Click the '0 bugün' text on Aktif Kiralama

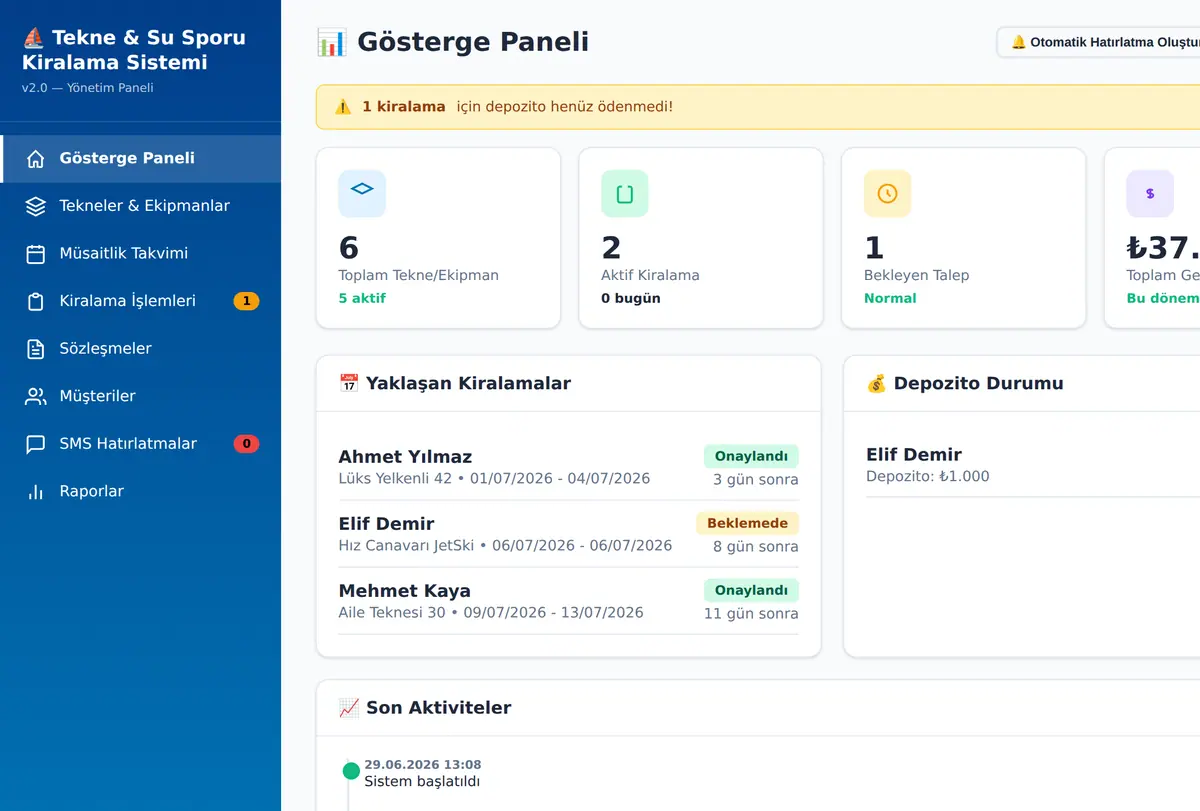pos(631,299)
